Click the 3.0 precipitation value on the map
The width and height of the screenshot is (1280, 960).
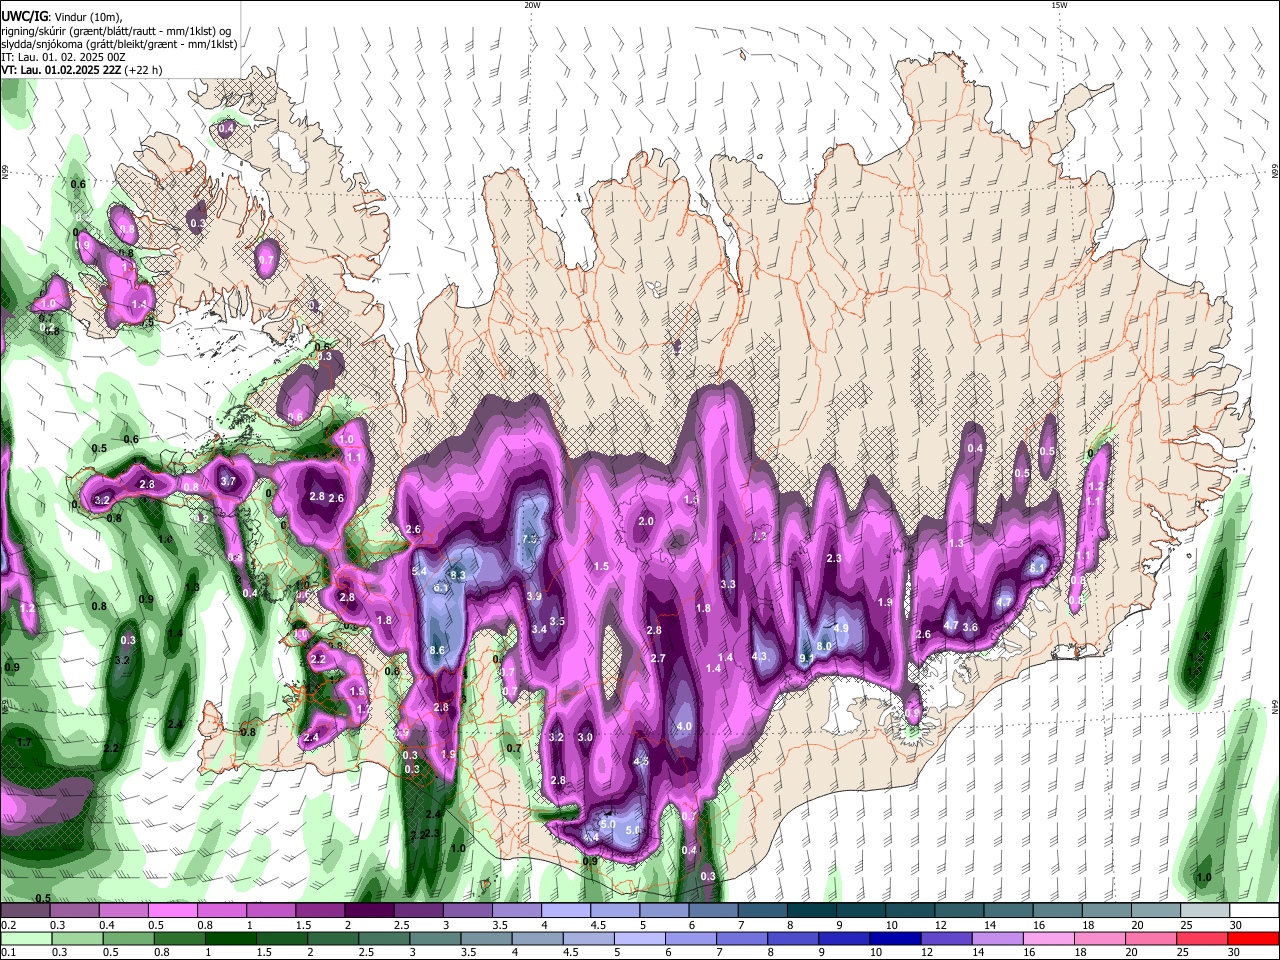pos(585,737)
